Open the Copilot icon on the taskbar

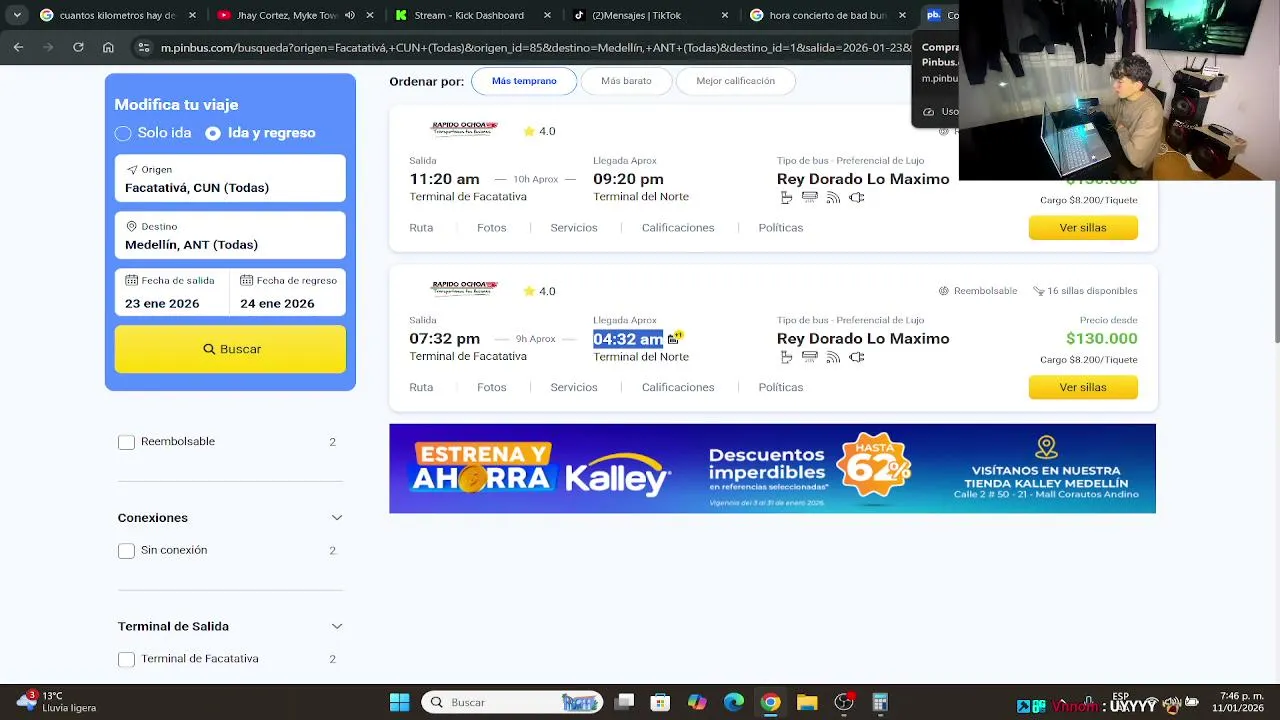pyautogui.click(x=697, y=702)
